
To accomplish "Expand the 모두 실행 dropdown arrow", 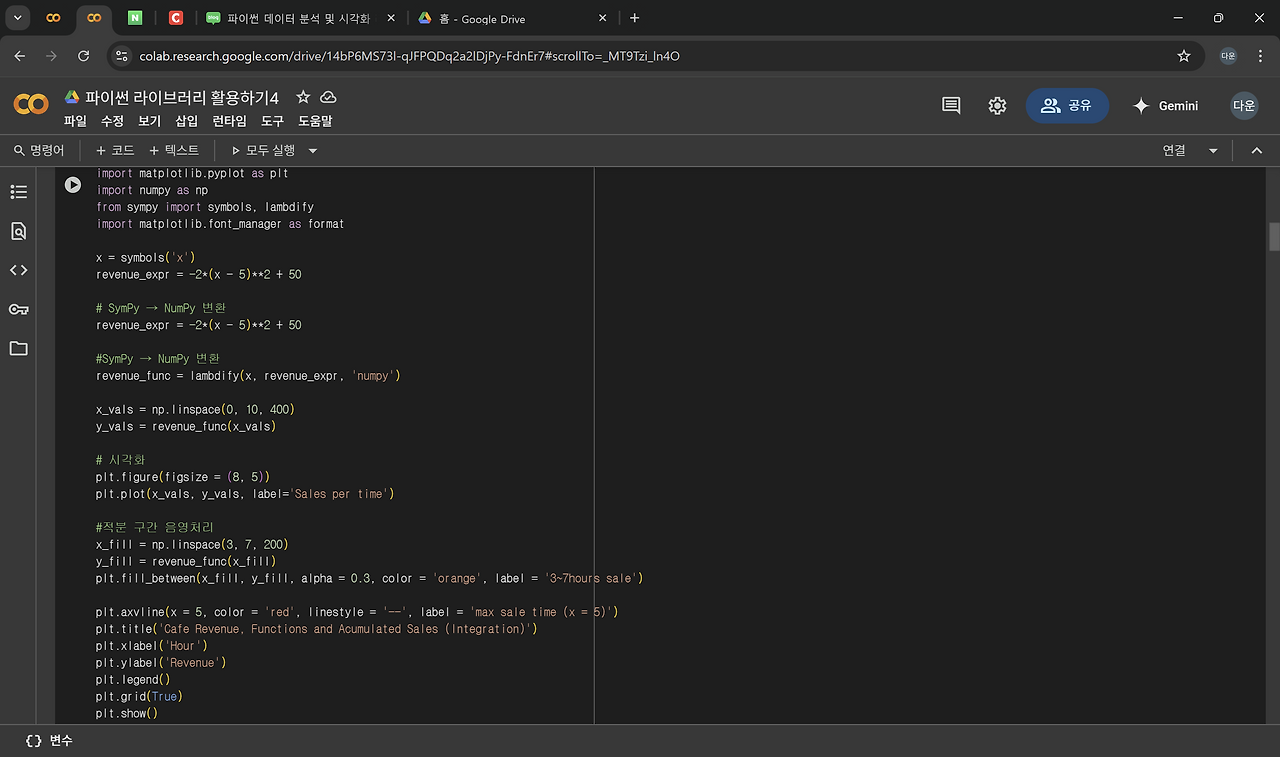I will coord(312,150).
